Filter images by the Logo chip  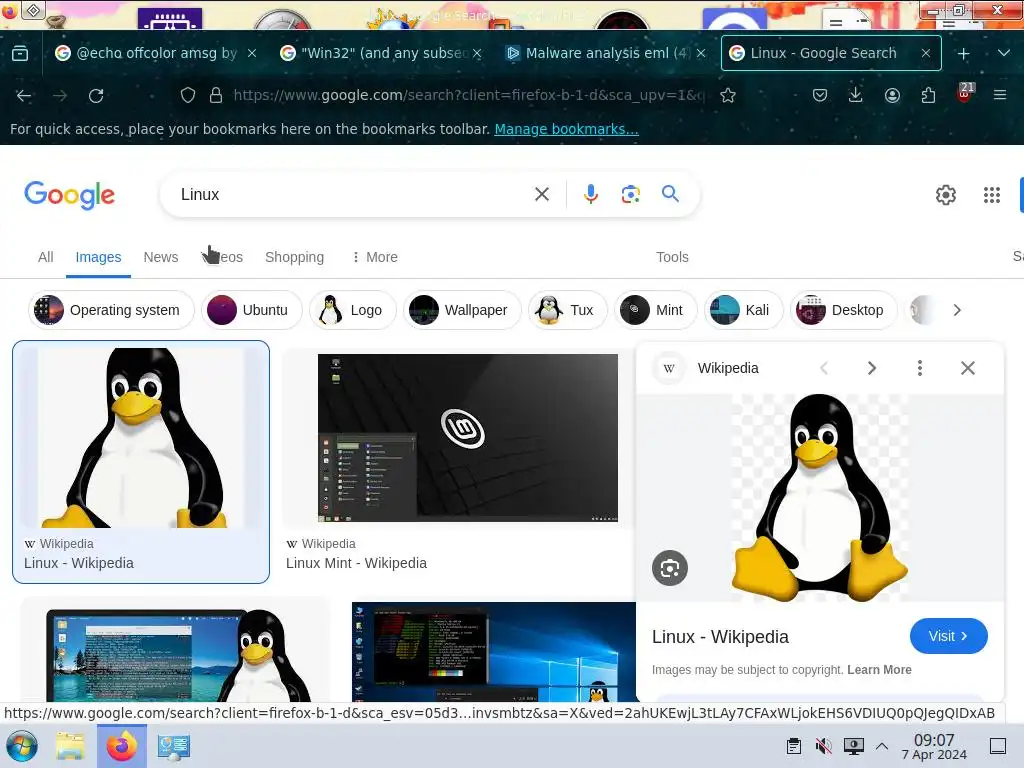tap(353, 310)
